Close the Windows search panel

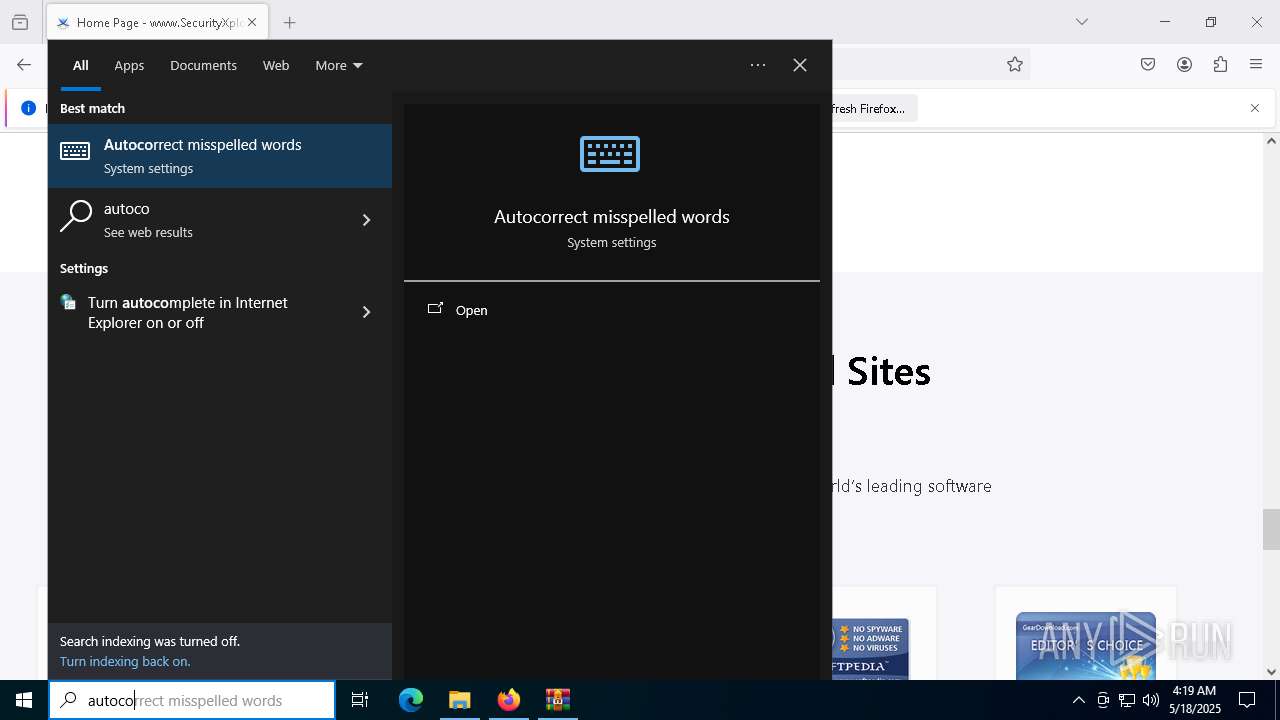(x=800, y=65)
